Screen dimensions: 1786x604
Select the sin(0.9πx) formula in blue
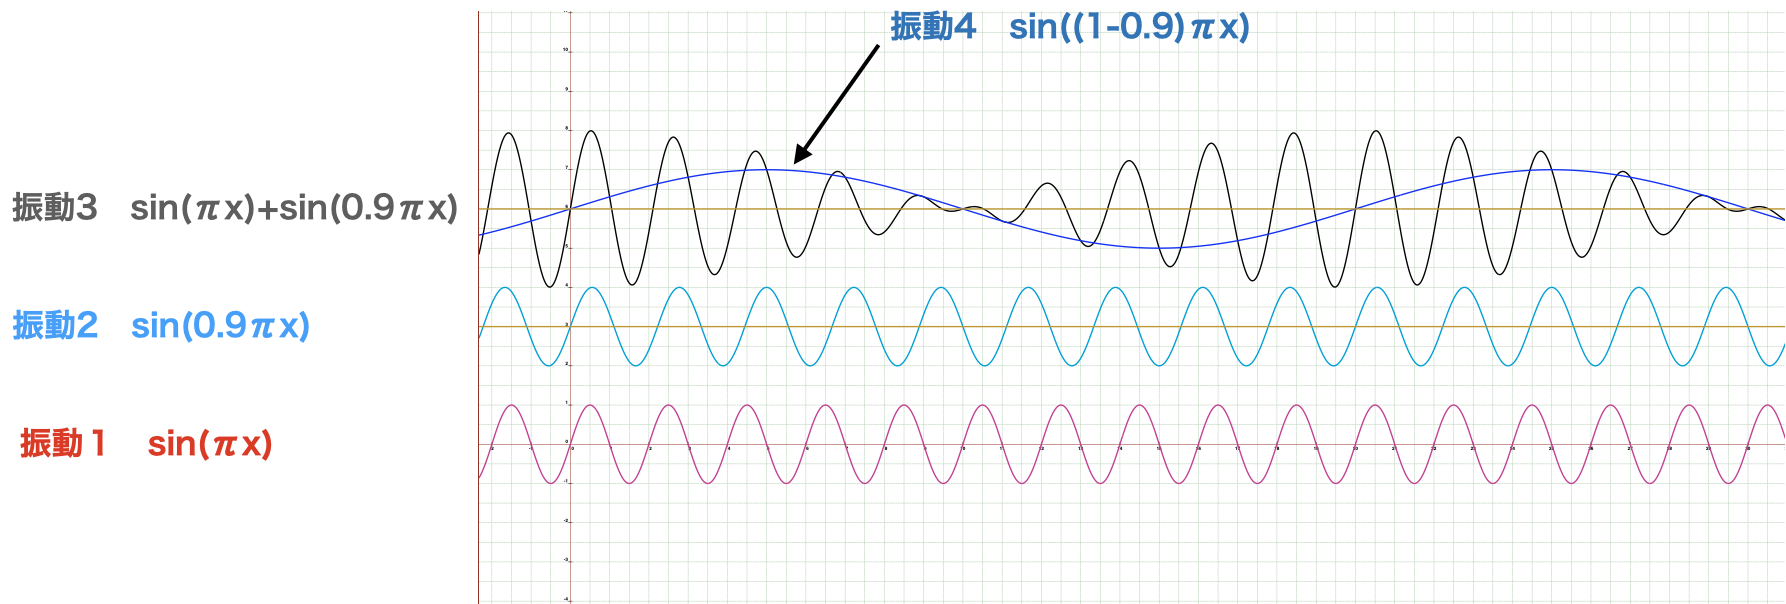point(220,326)
